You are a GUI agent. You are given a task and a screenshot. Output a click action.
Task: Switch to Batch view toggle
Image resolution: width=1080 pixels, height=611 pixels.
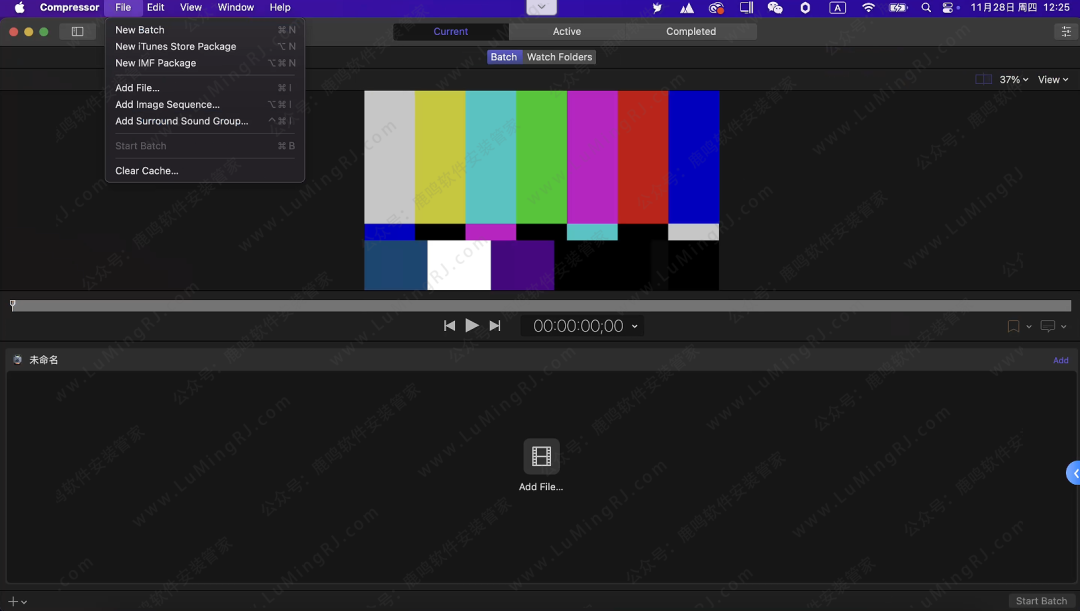click(504, 57)
